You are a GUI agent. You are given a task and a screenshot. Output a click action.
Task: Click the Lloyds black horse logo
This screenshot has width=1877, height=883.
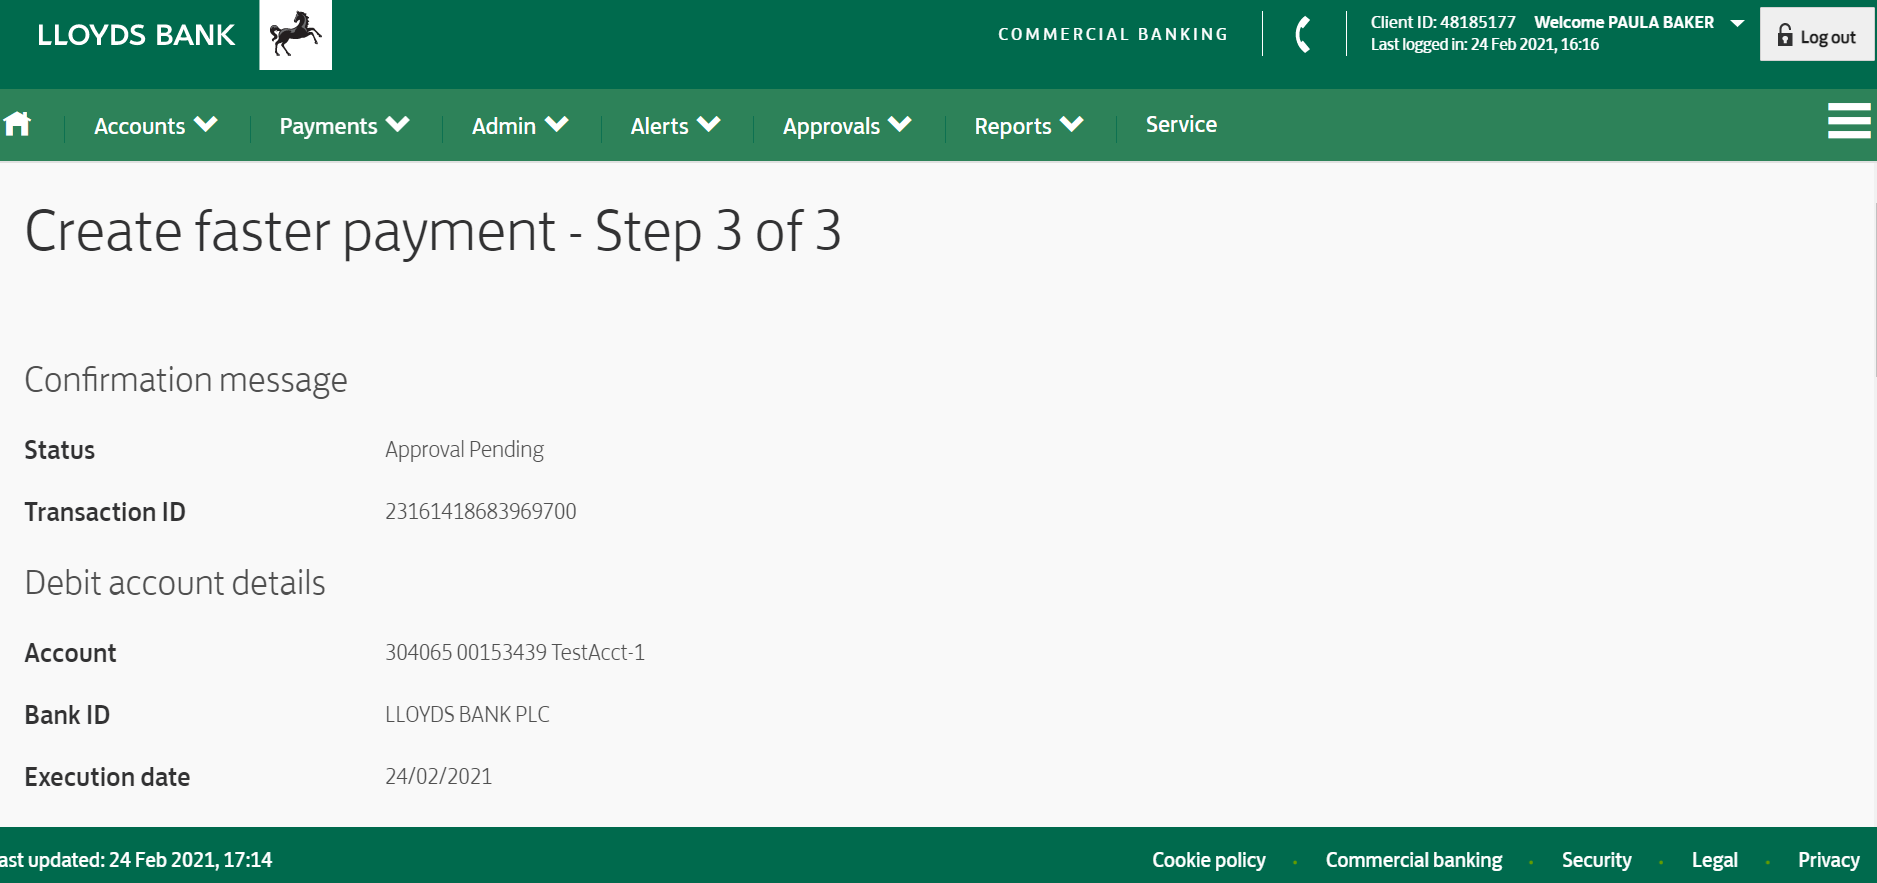pos(295,35)
